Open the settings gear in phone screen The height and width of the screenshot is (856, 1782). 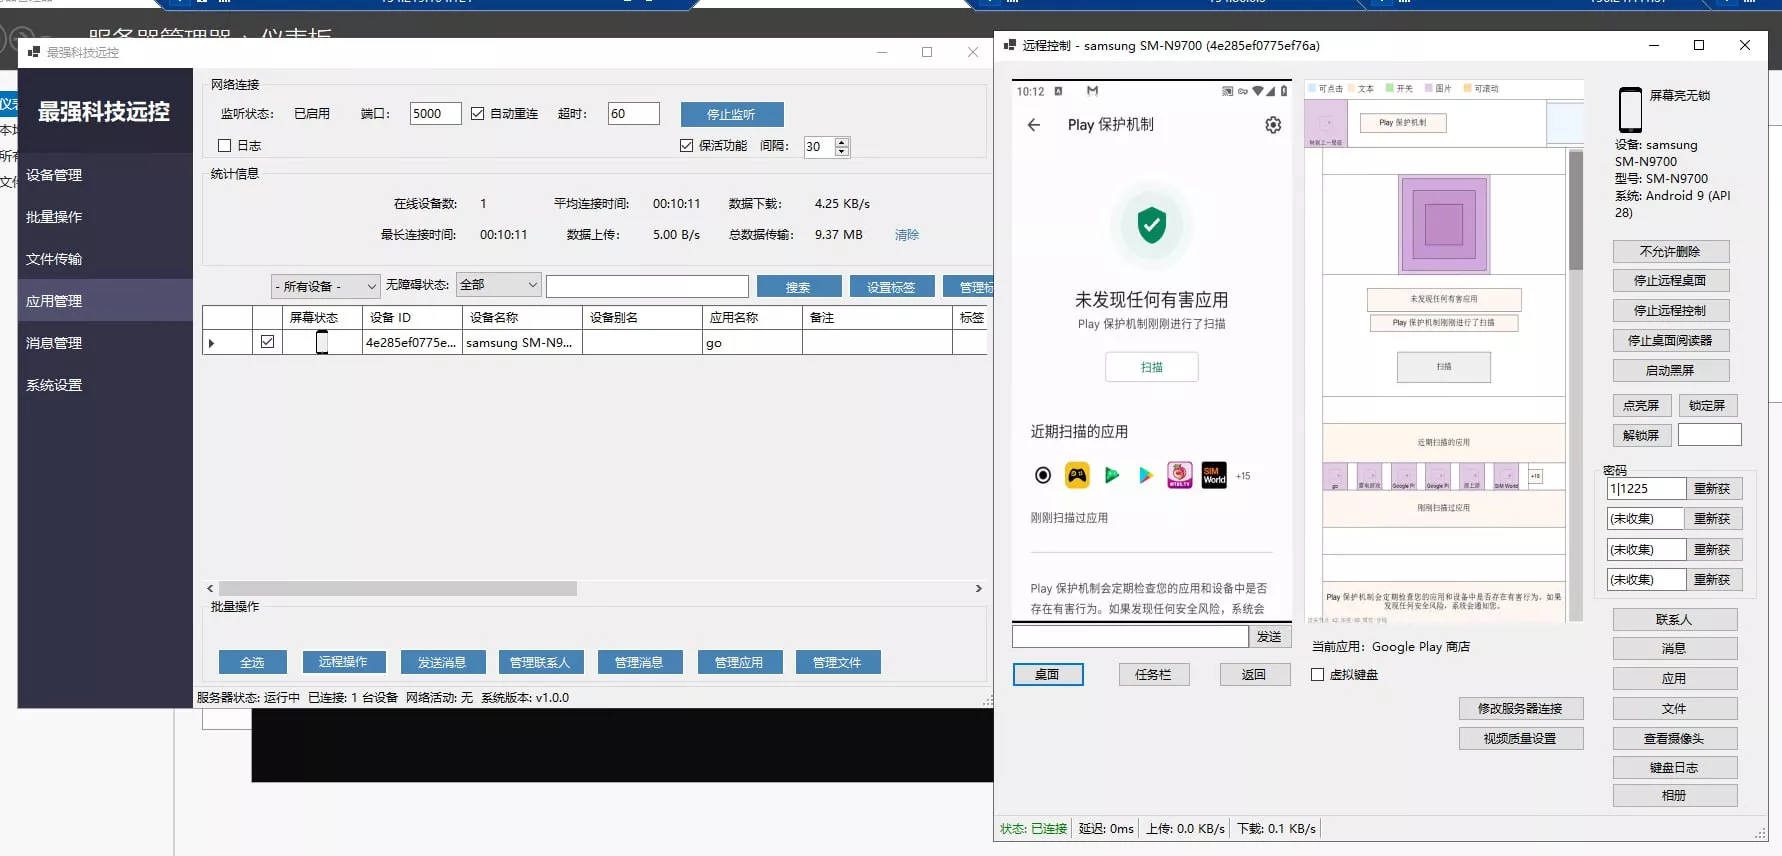[x=1273, y=125]
